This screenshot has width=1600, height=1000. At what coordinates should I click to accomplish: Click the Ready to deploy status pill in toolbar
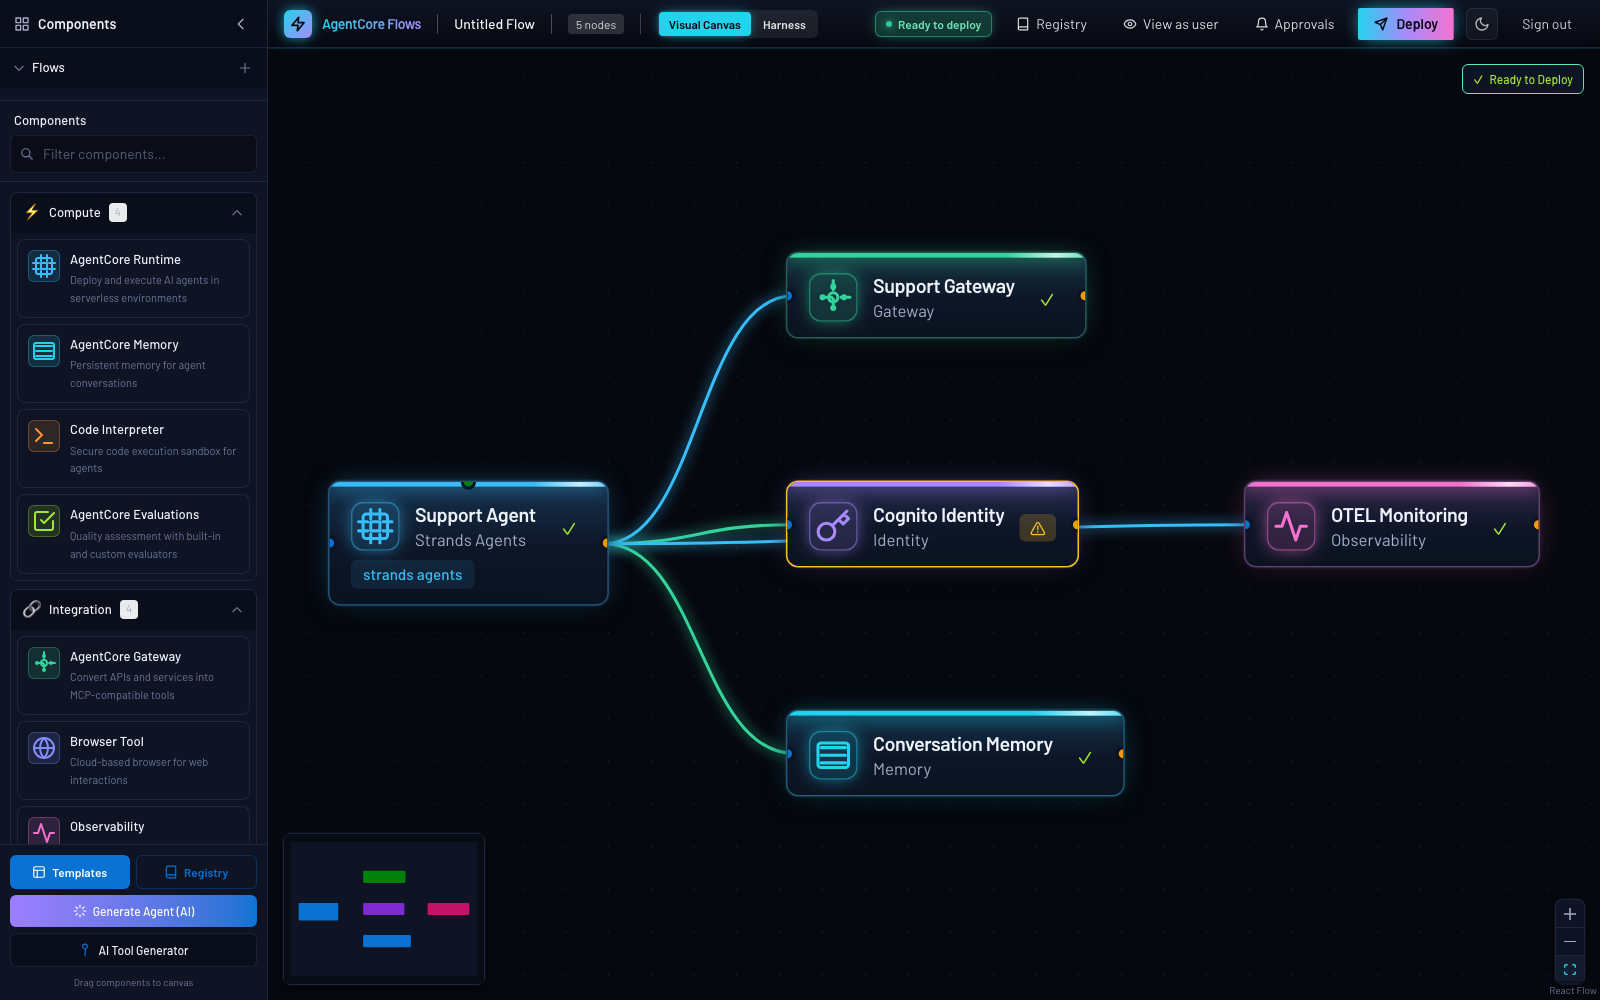tap(933, 24)
